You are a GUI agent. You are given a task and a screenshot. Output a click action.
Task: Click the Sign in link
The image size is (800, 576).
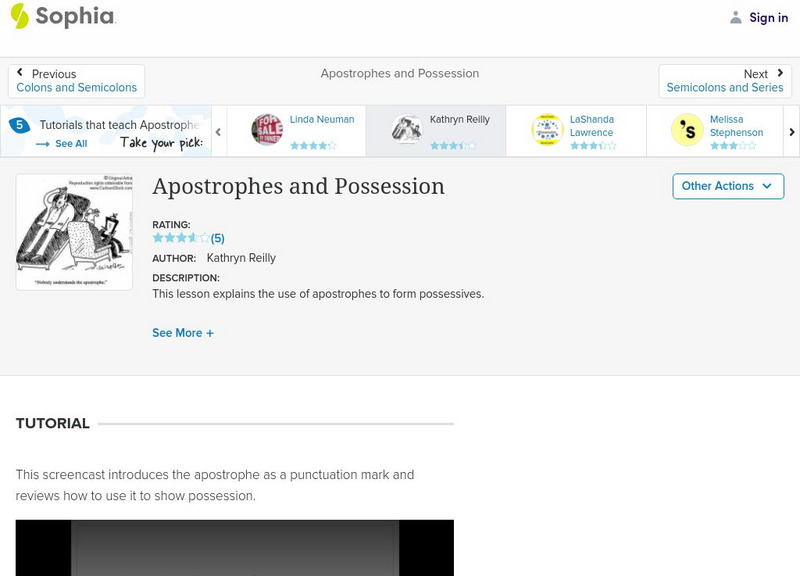pos(768,17)
